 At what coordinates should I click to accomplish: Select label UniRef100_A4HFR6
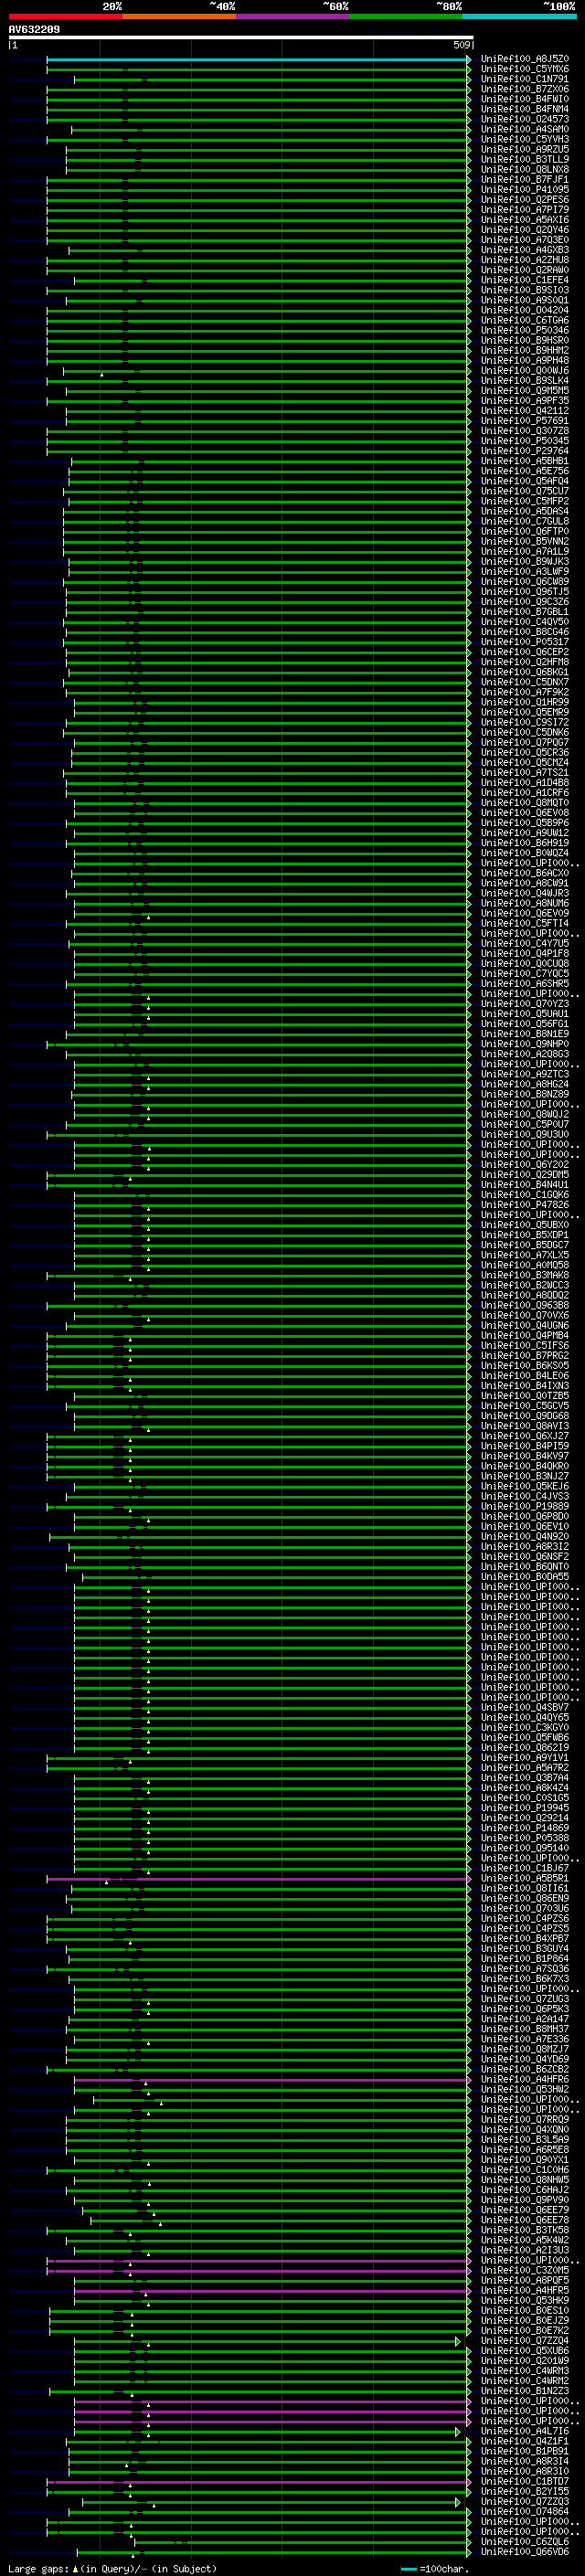pos(525,2079)
